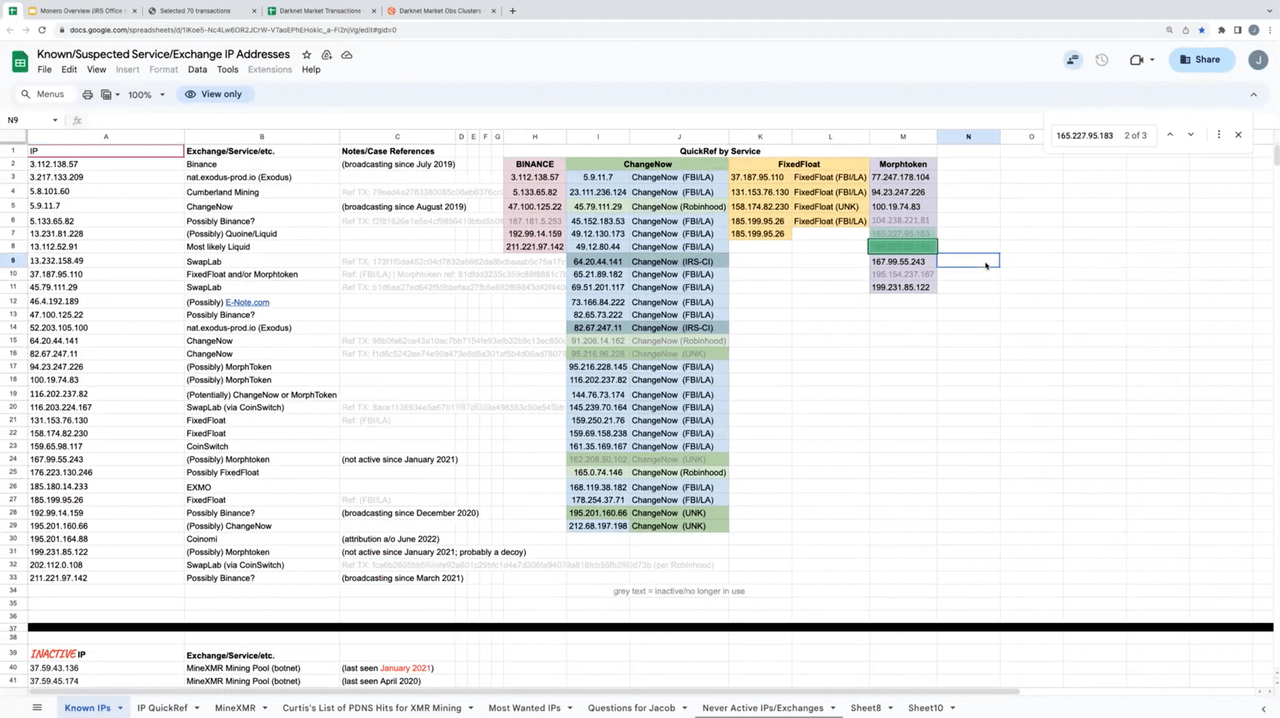Open the comments history icon

tap(1073, 60)
